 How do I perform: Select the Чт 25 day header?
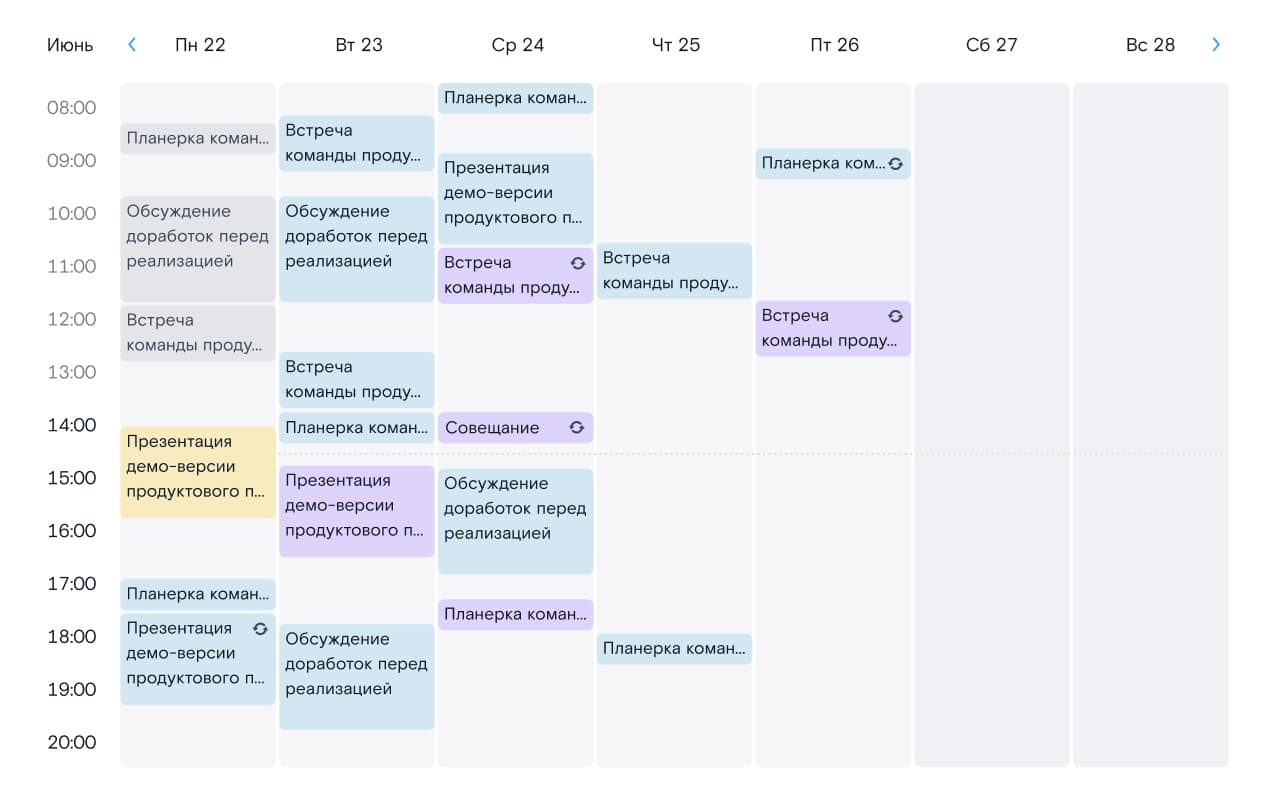(x=676, y=45)
